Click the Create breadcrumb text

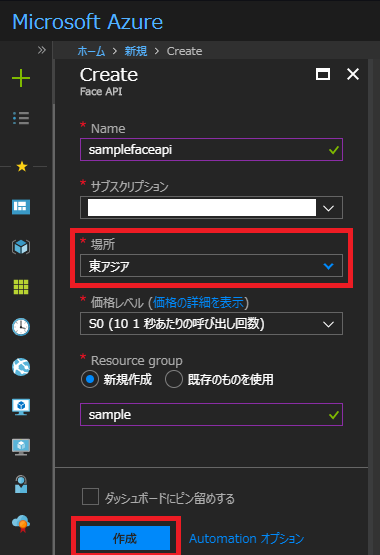[x=184, y=51]
